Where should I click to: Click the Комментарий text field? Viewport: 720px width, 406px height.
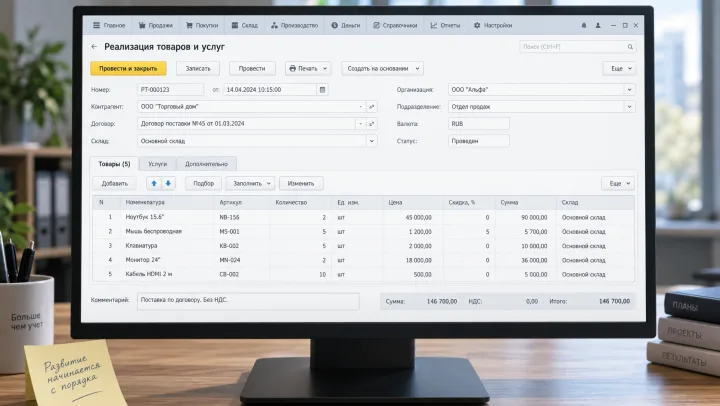click(x=248, y=301)
